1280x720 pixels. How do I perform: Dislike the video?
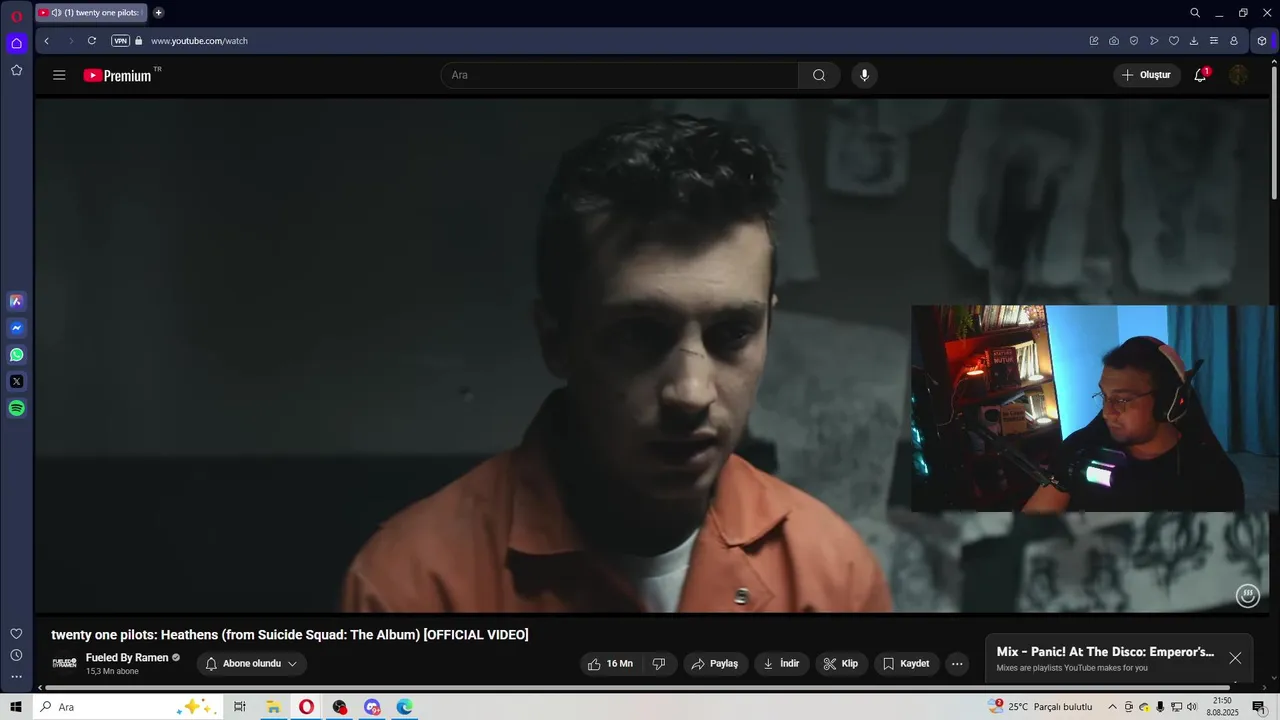tap(659, 664)
